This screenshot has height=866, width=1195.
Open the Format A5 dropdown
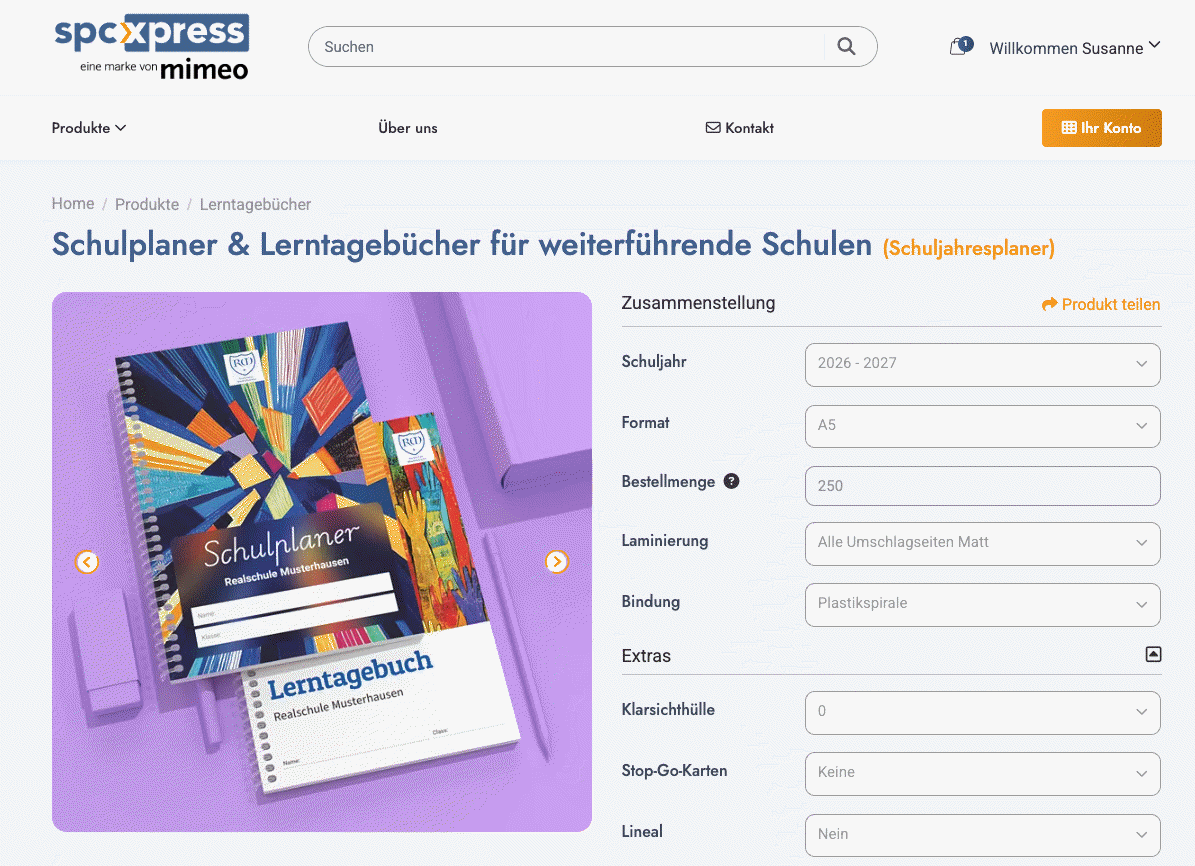click(982, 426)
